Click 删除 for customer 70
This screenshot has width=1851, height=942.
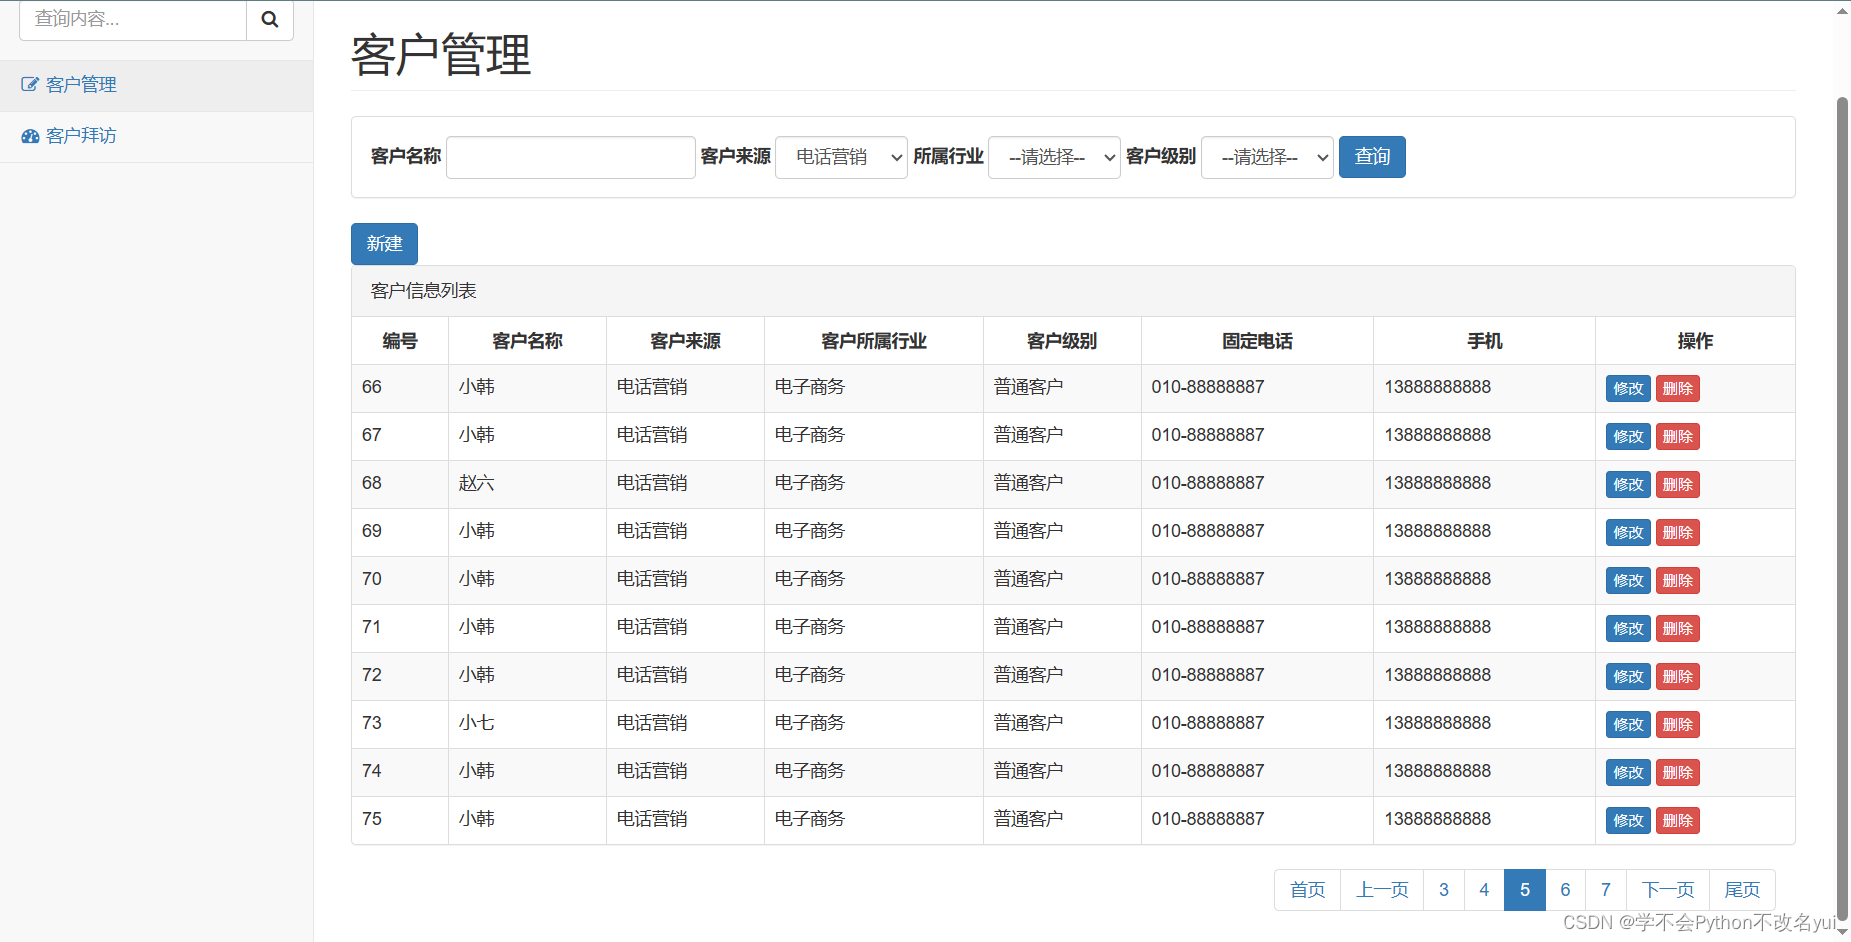tap(1678, 581)
